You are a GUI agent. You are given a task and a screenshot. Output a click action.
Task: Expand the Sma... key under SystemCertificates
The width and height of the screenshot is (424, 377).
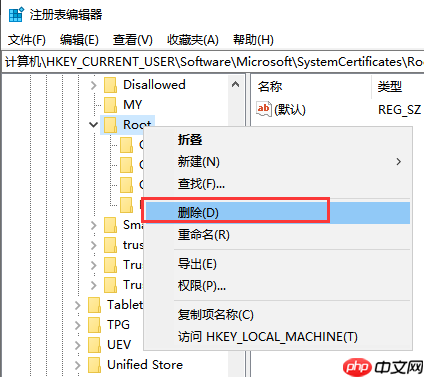pos(94,225)
